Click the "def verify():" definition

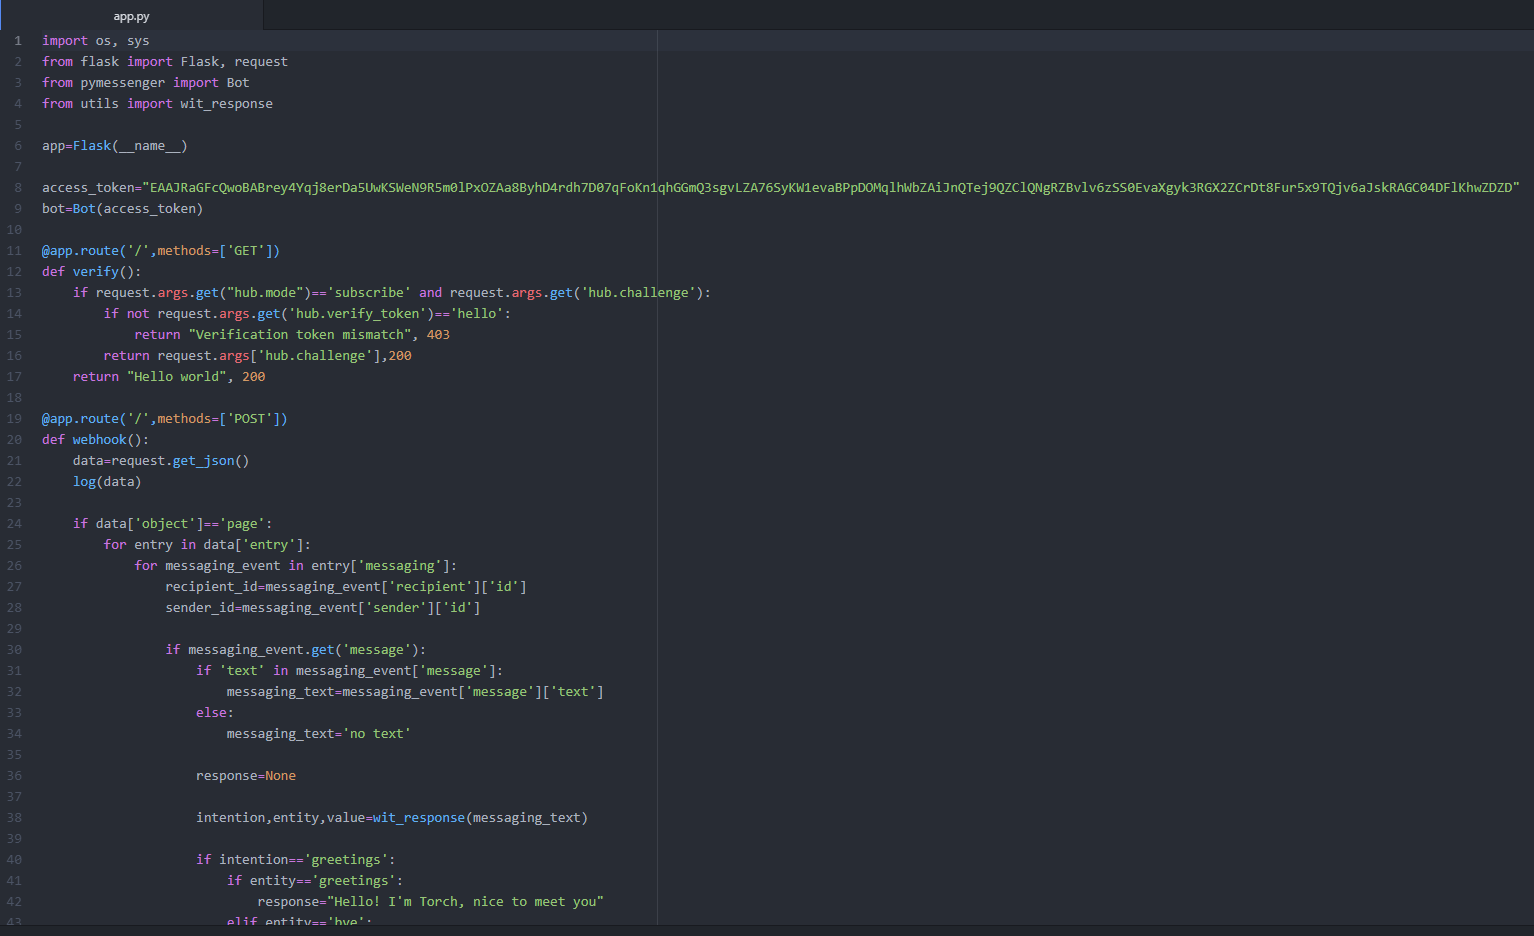point(92,272)
